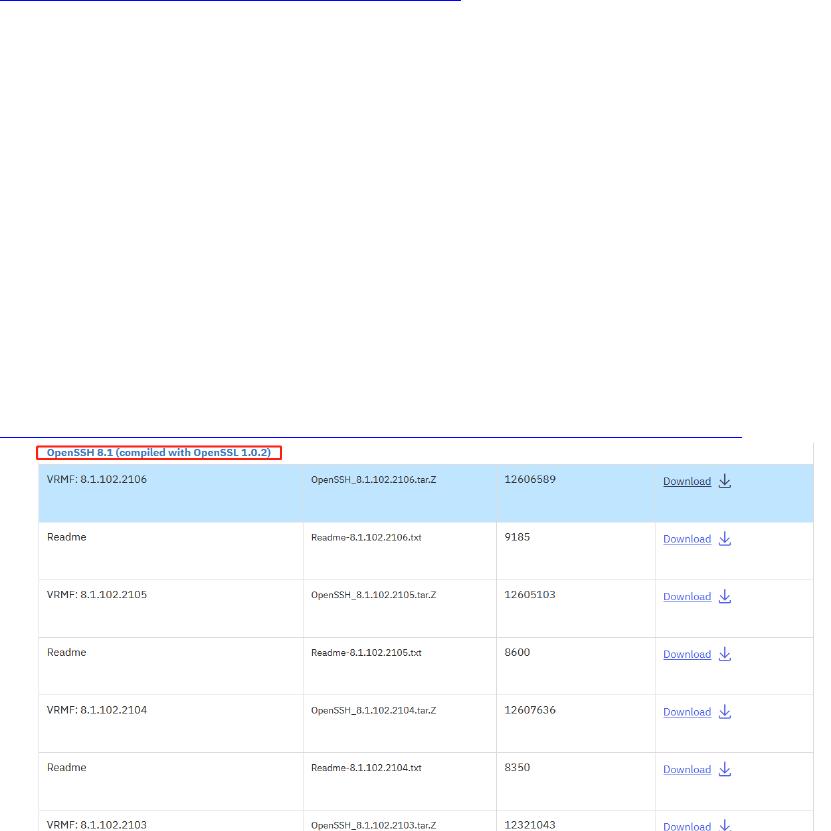Image resolution: width=831 pixels, height=831 pixels.
Task: Open Download link for Readme-8.1.102.2106.txt
Action: 687,539
